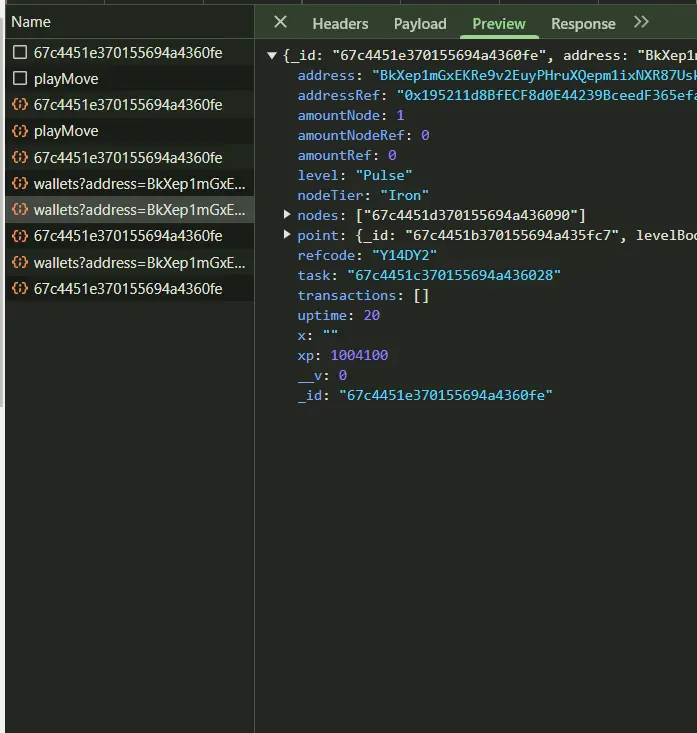Image resolution: width=697 pixels, height=733 pixels.
Task: Tick checkbox beside first playMove request
Action: point(20,79)
